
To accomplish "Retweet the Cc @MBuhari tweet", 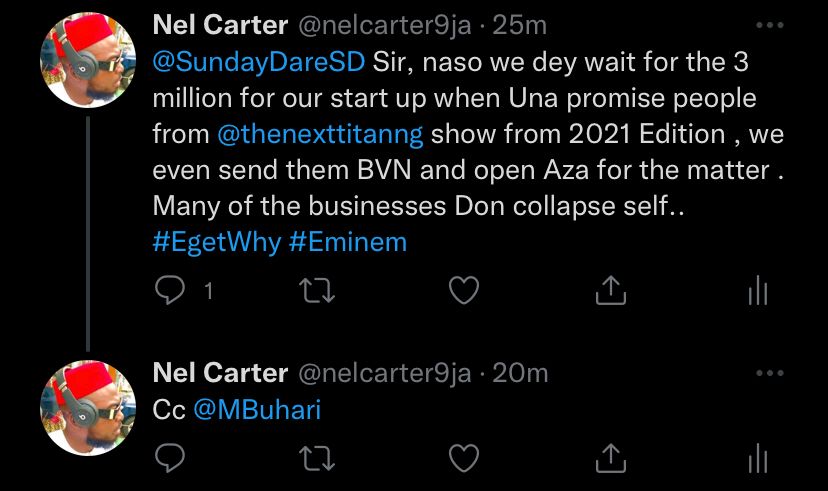I will coord(316,459).
